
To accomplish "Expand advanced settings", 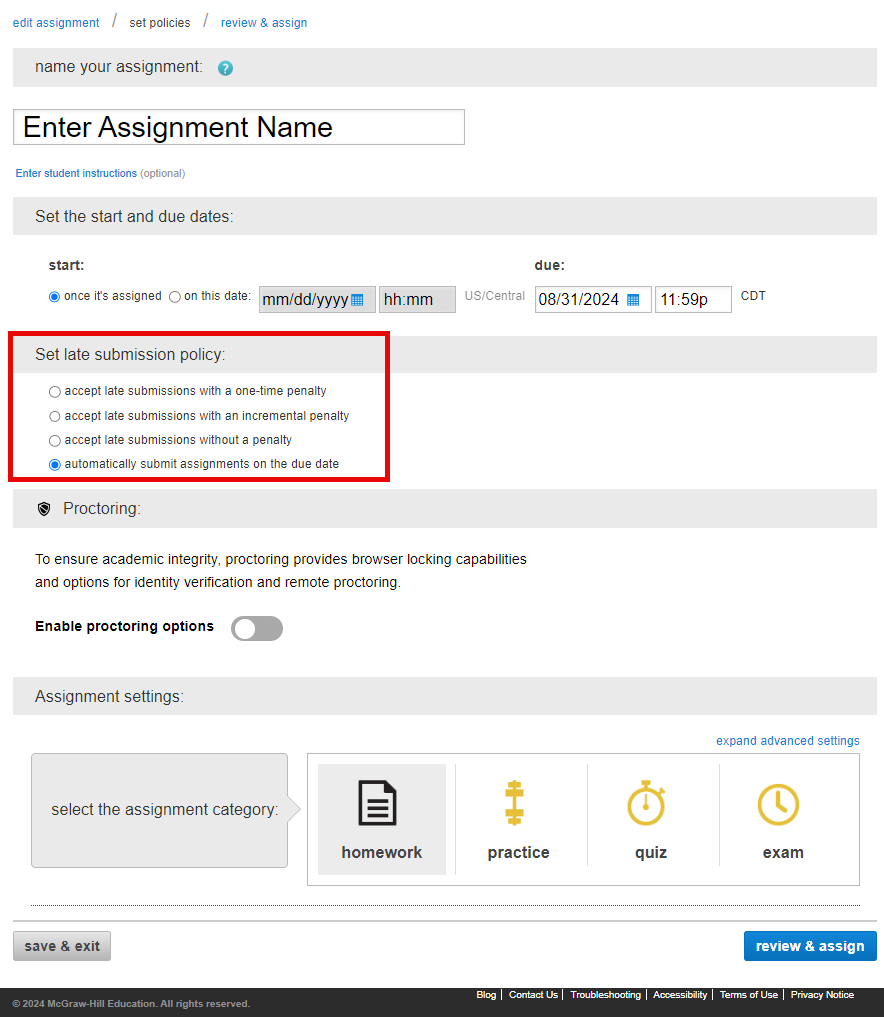I will coord(787,741).
